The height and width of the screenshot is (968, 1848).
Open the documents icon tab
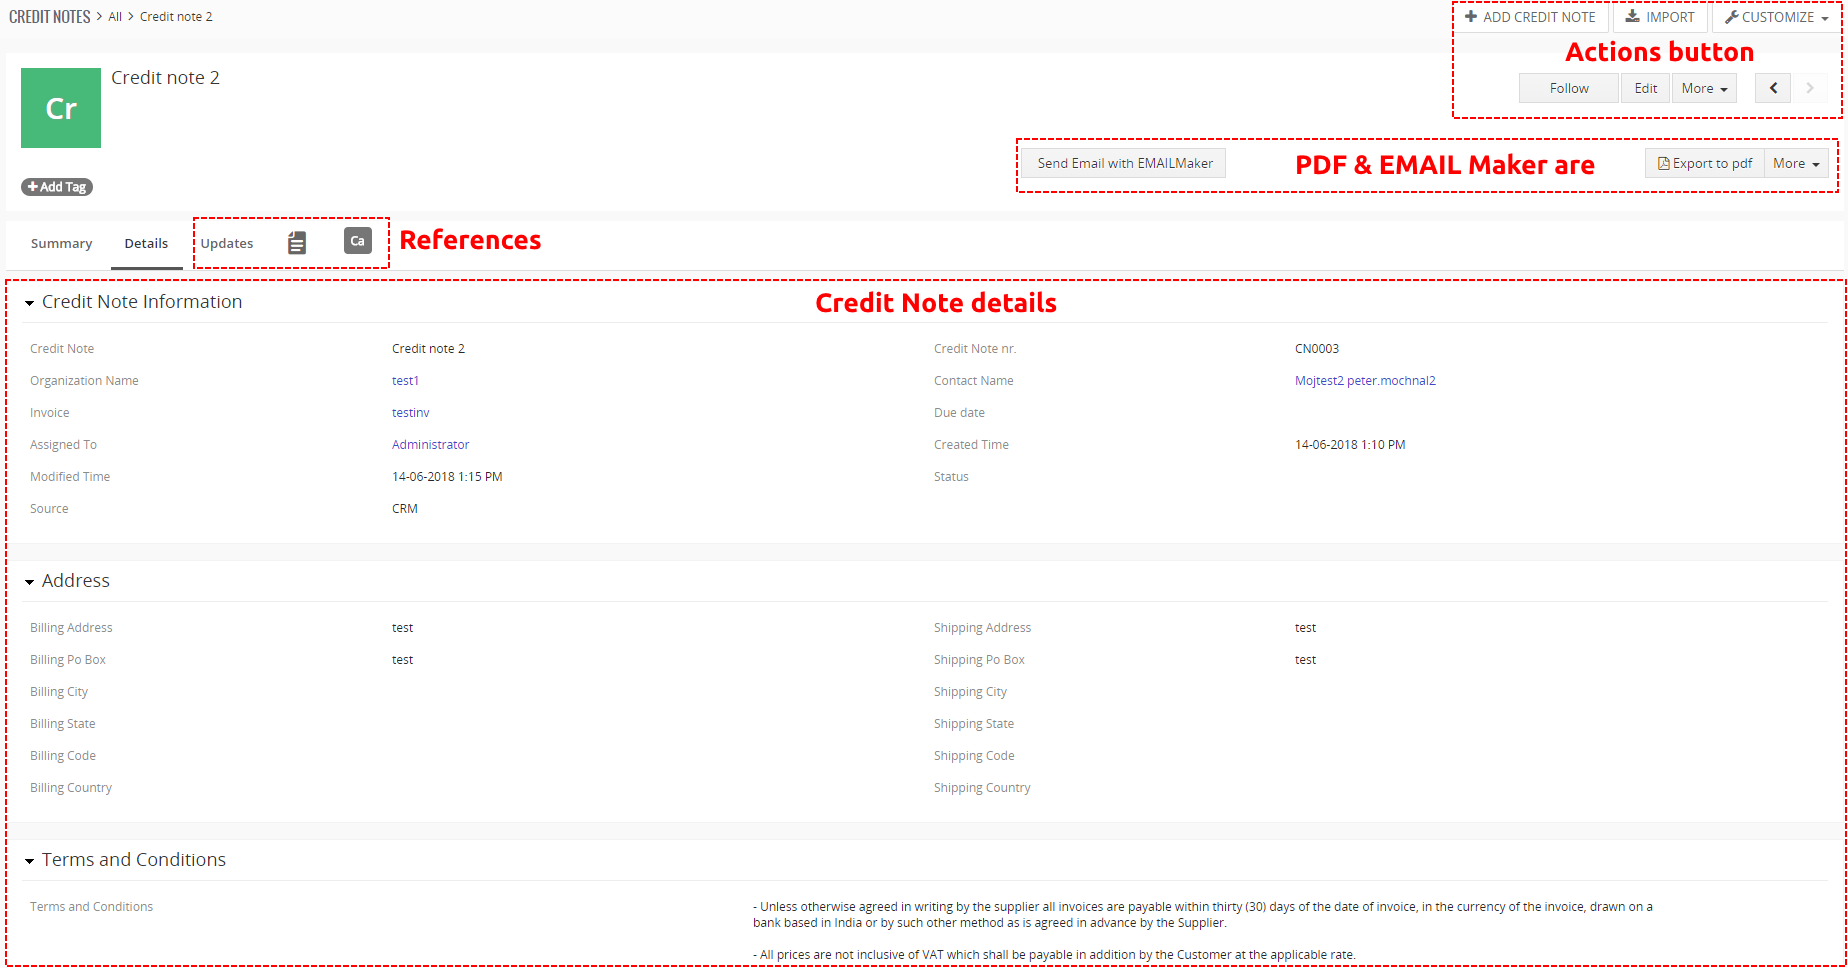297,243
